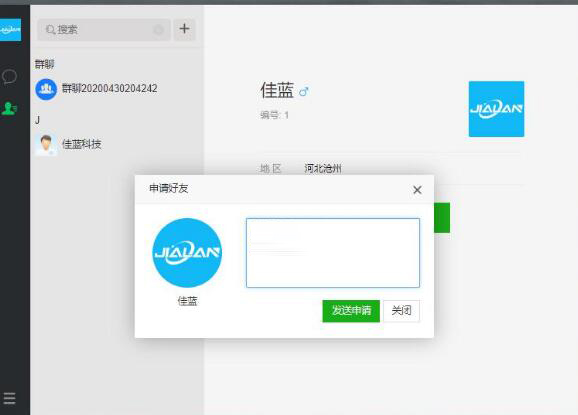Clear the search field with the round icon

[x=159, y=30]
